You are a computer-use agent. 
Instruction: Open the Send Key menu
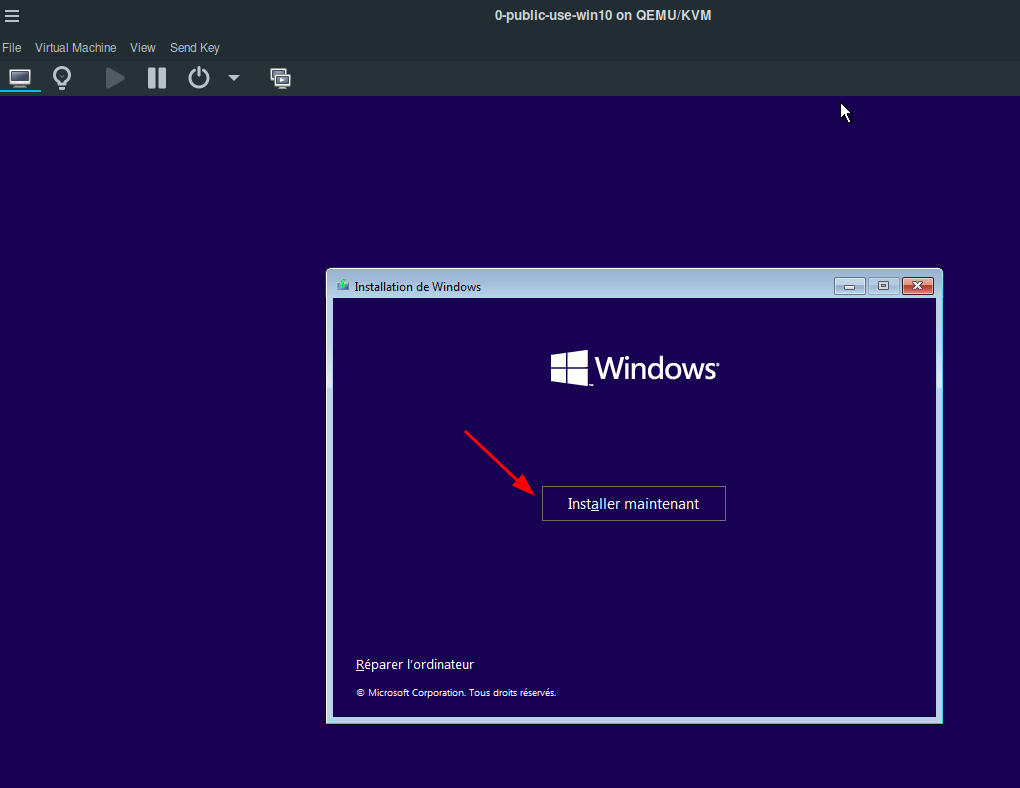click(x=194, y=48)
